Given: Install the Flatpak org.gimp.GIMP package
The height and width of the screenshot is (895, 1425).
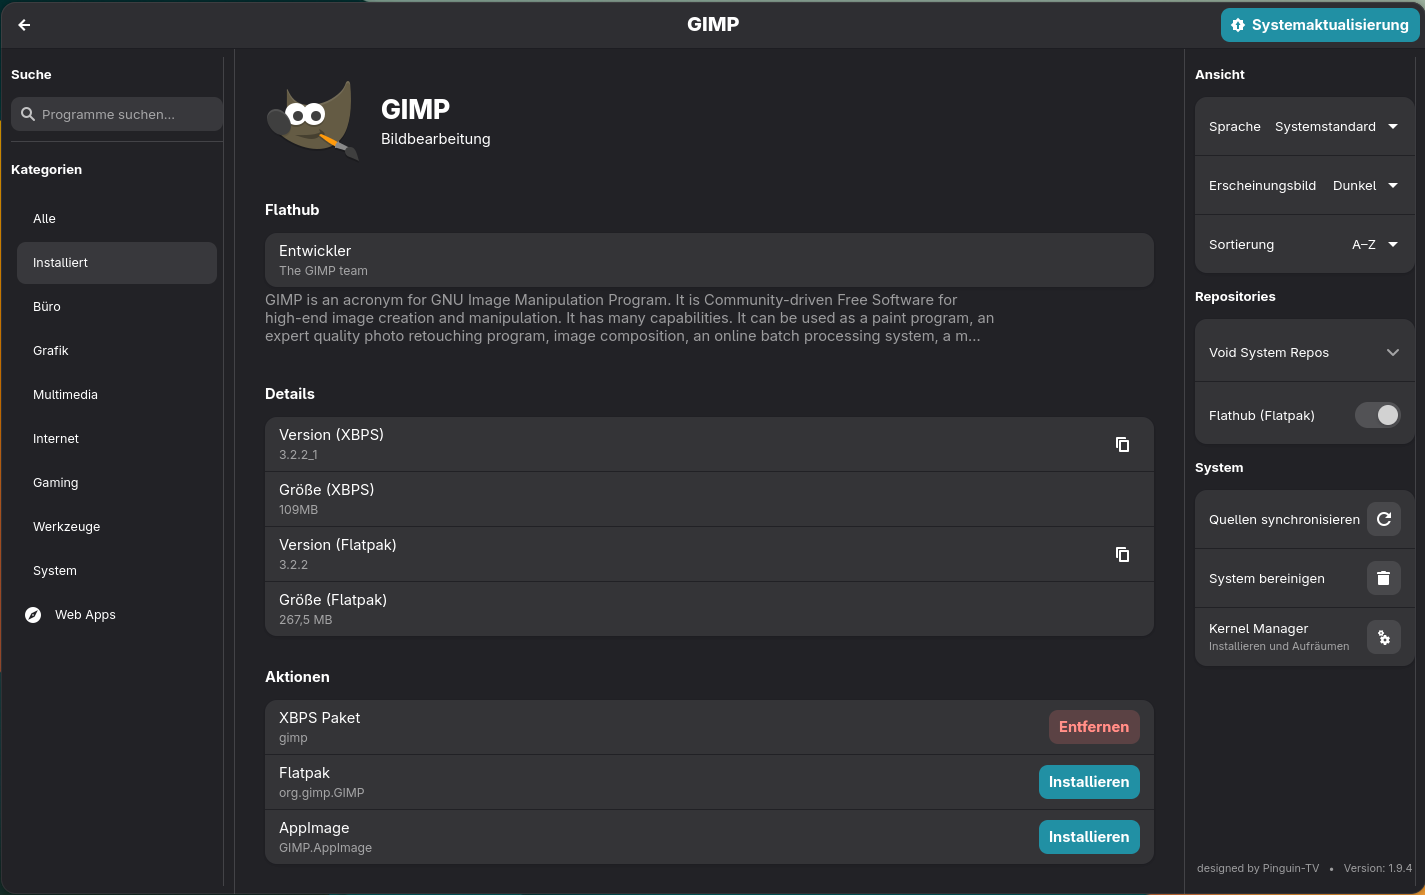Looking at the screenshot, I should tap(1089, 782).
